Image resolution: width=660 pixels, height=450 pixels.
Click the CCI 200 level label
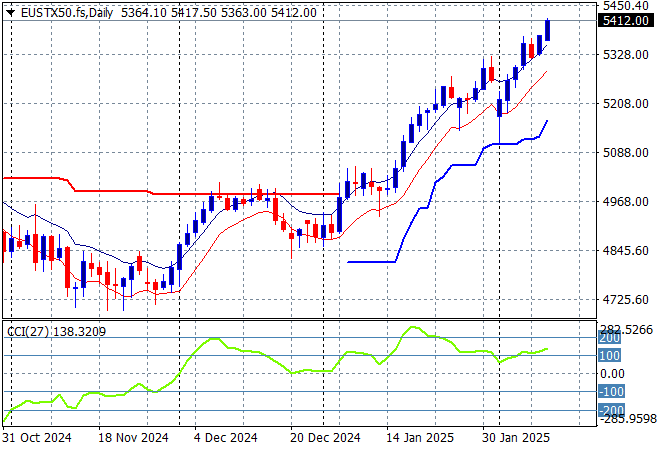611,340
